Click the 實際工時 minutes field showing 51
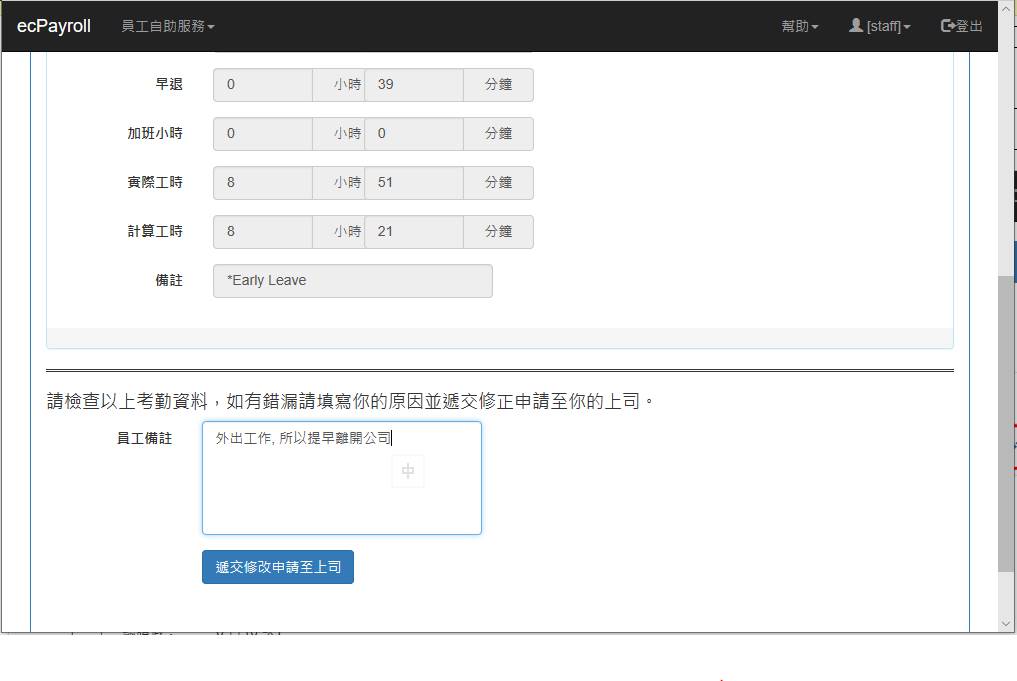The image size is (1017, 681). click(x=414, y=183)
